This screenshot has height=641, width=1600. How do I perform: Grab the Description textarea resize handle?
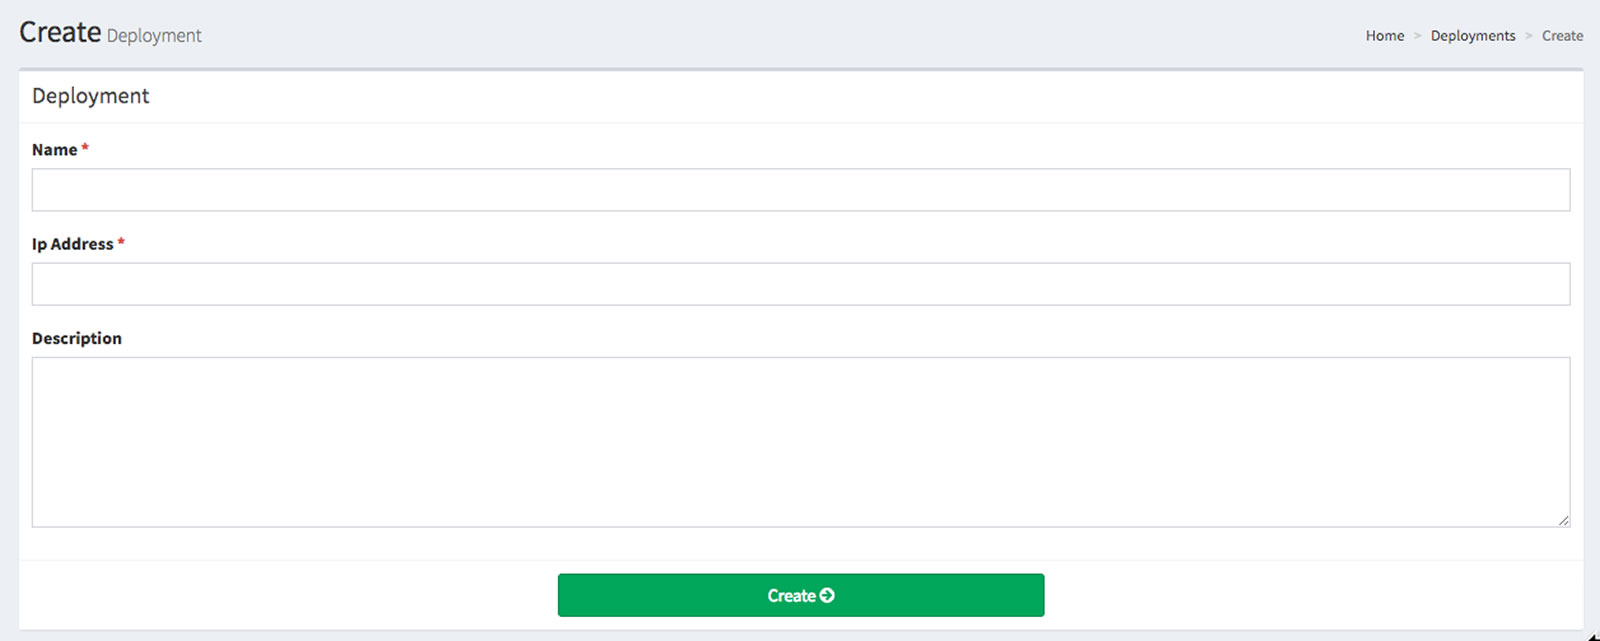1563,520
